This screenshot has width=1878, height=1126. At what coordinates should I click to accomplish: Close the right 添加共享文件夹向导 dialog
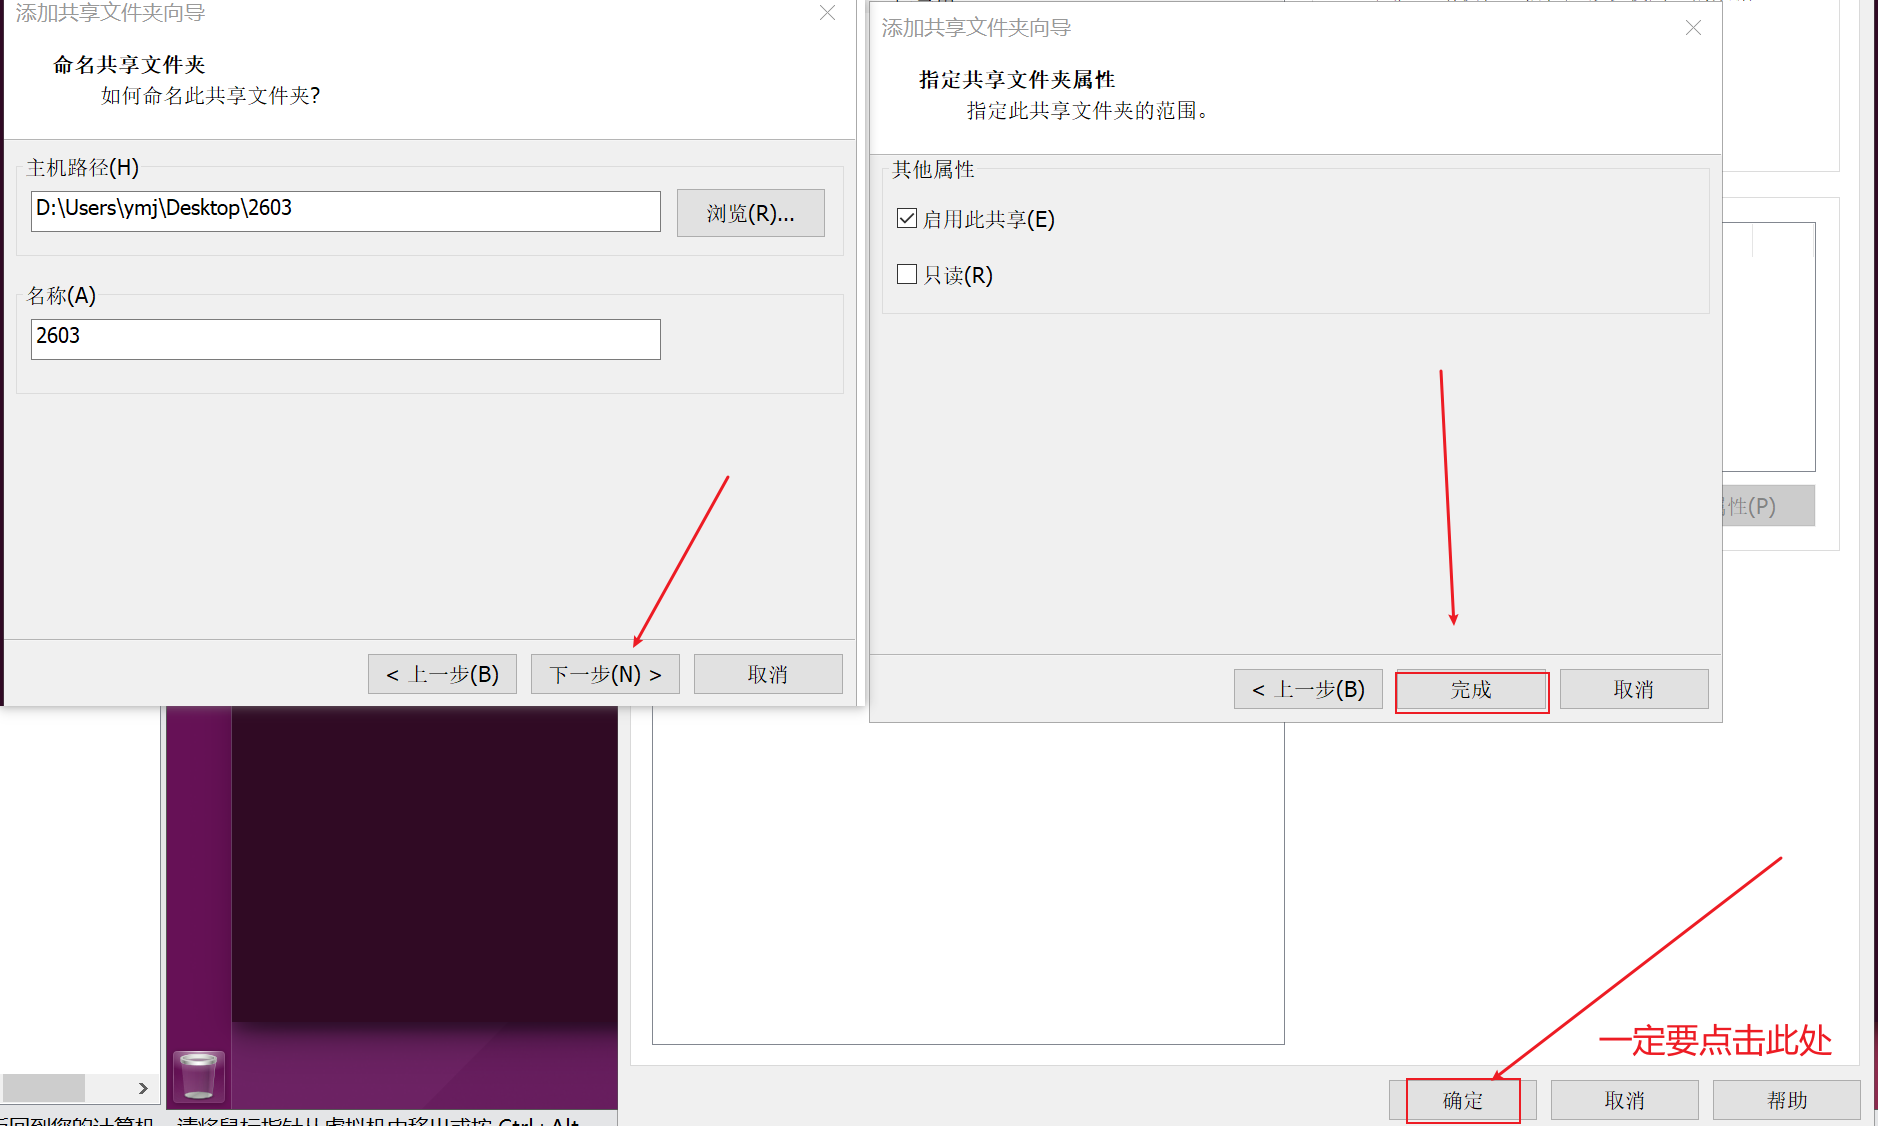1693,28
